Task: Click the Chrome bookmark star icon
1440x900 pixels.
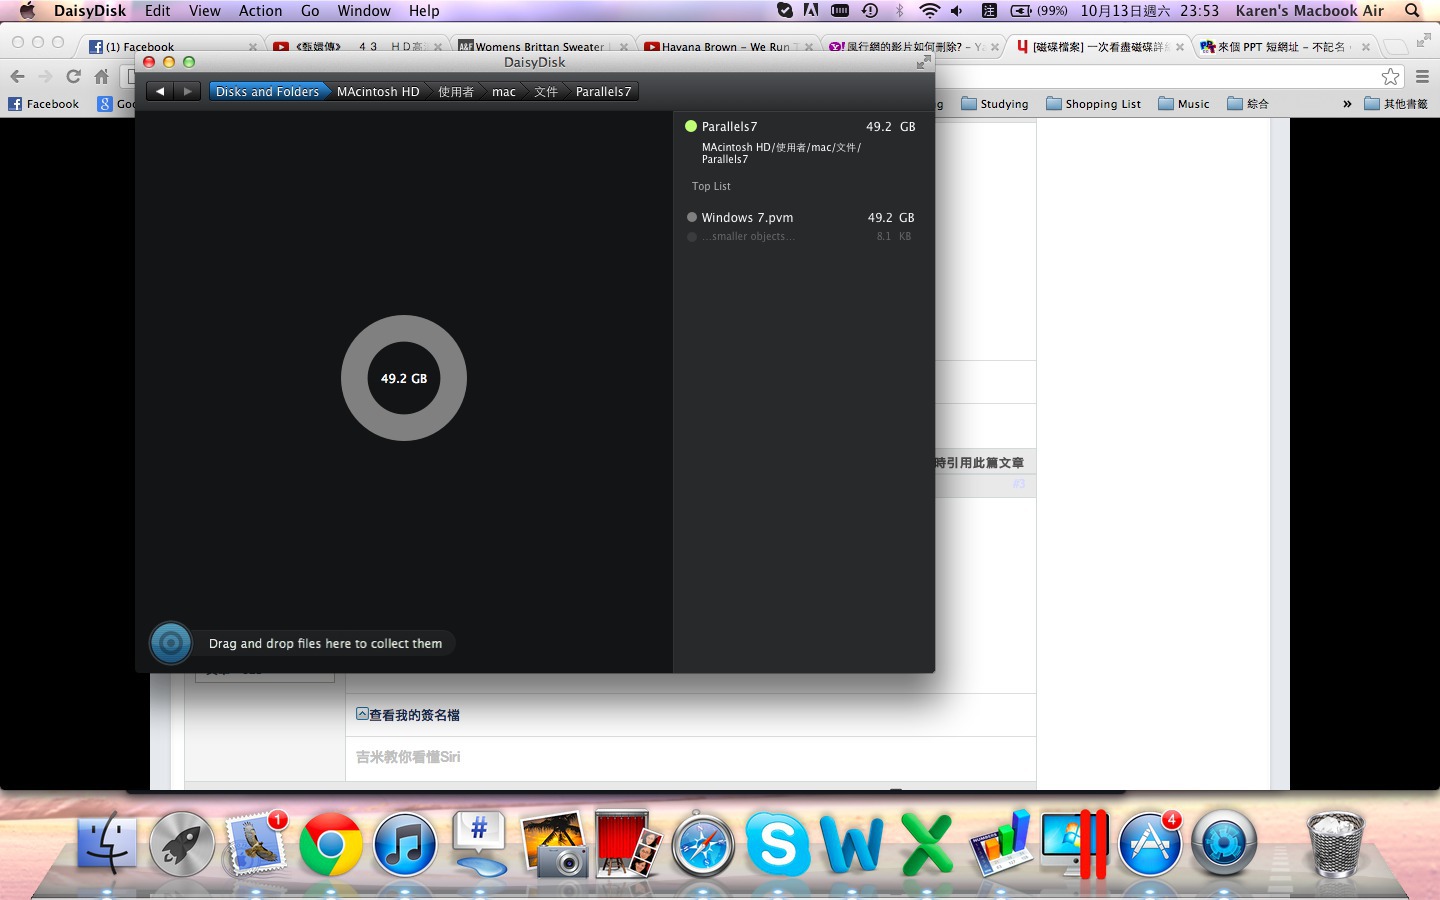Action: point(1390,77)
